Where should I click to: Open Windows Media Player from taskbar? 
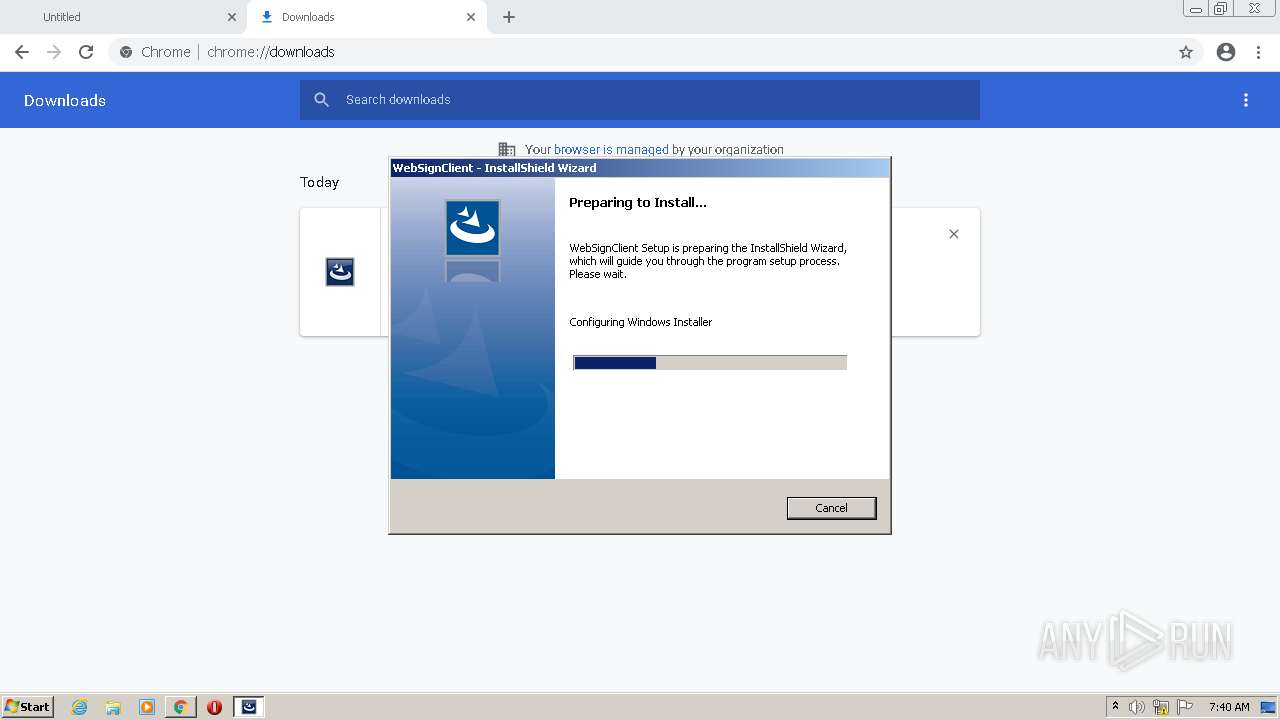click(147, 707)
